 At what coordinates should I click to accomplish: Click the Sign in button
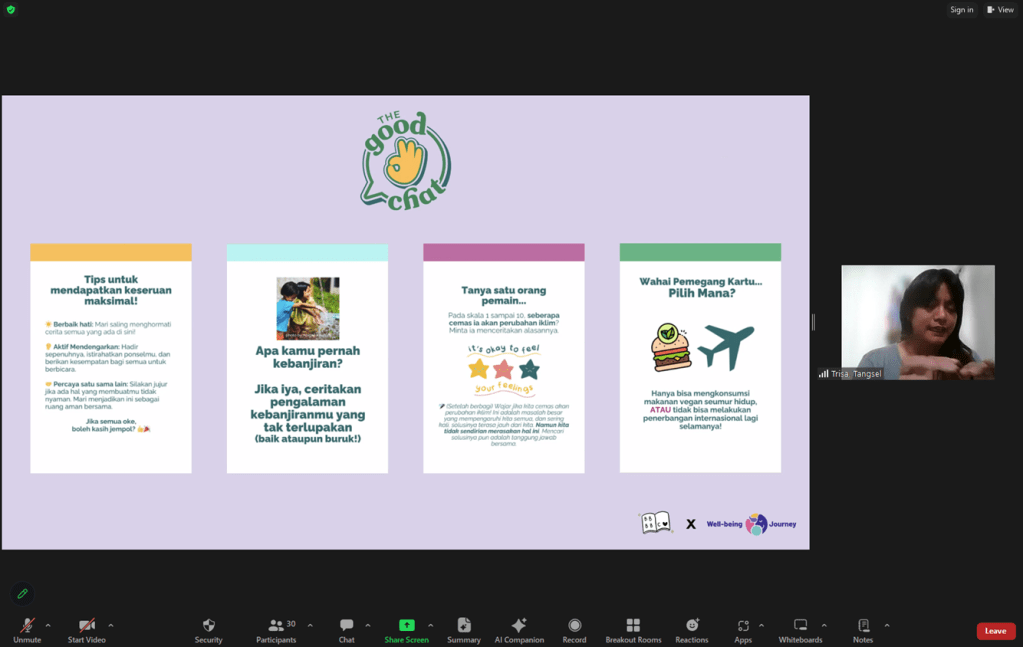(961, 10)
